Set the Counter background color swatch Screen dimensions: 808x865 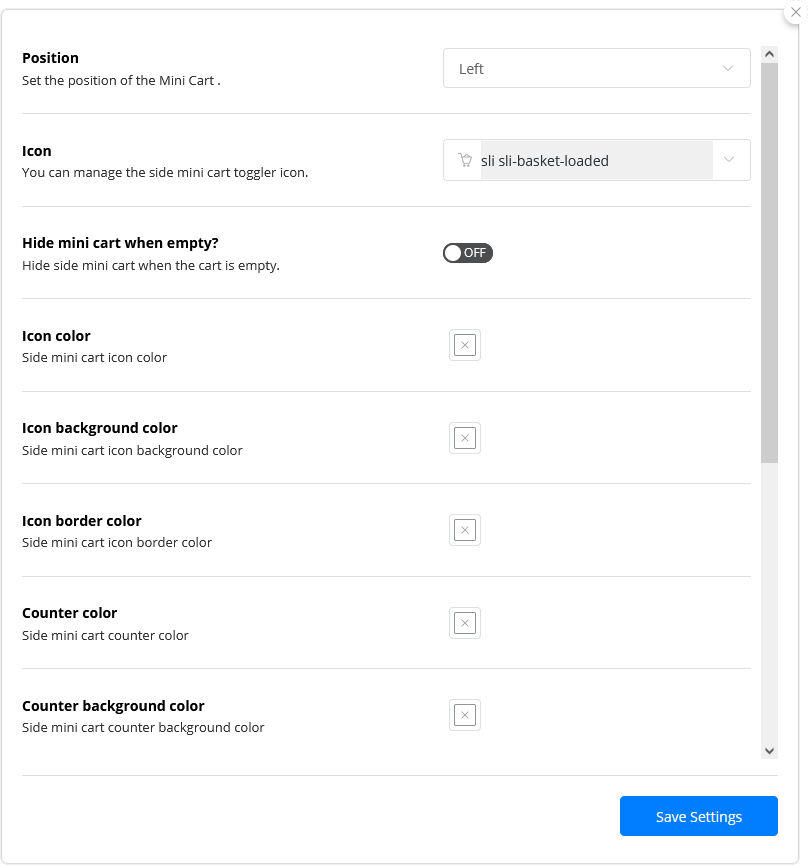click(465, 715)
